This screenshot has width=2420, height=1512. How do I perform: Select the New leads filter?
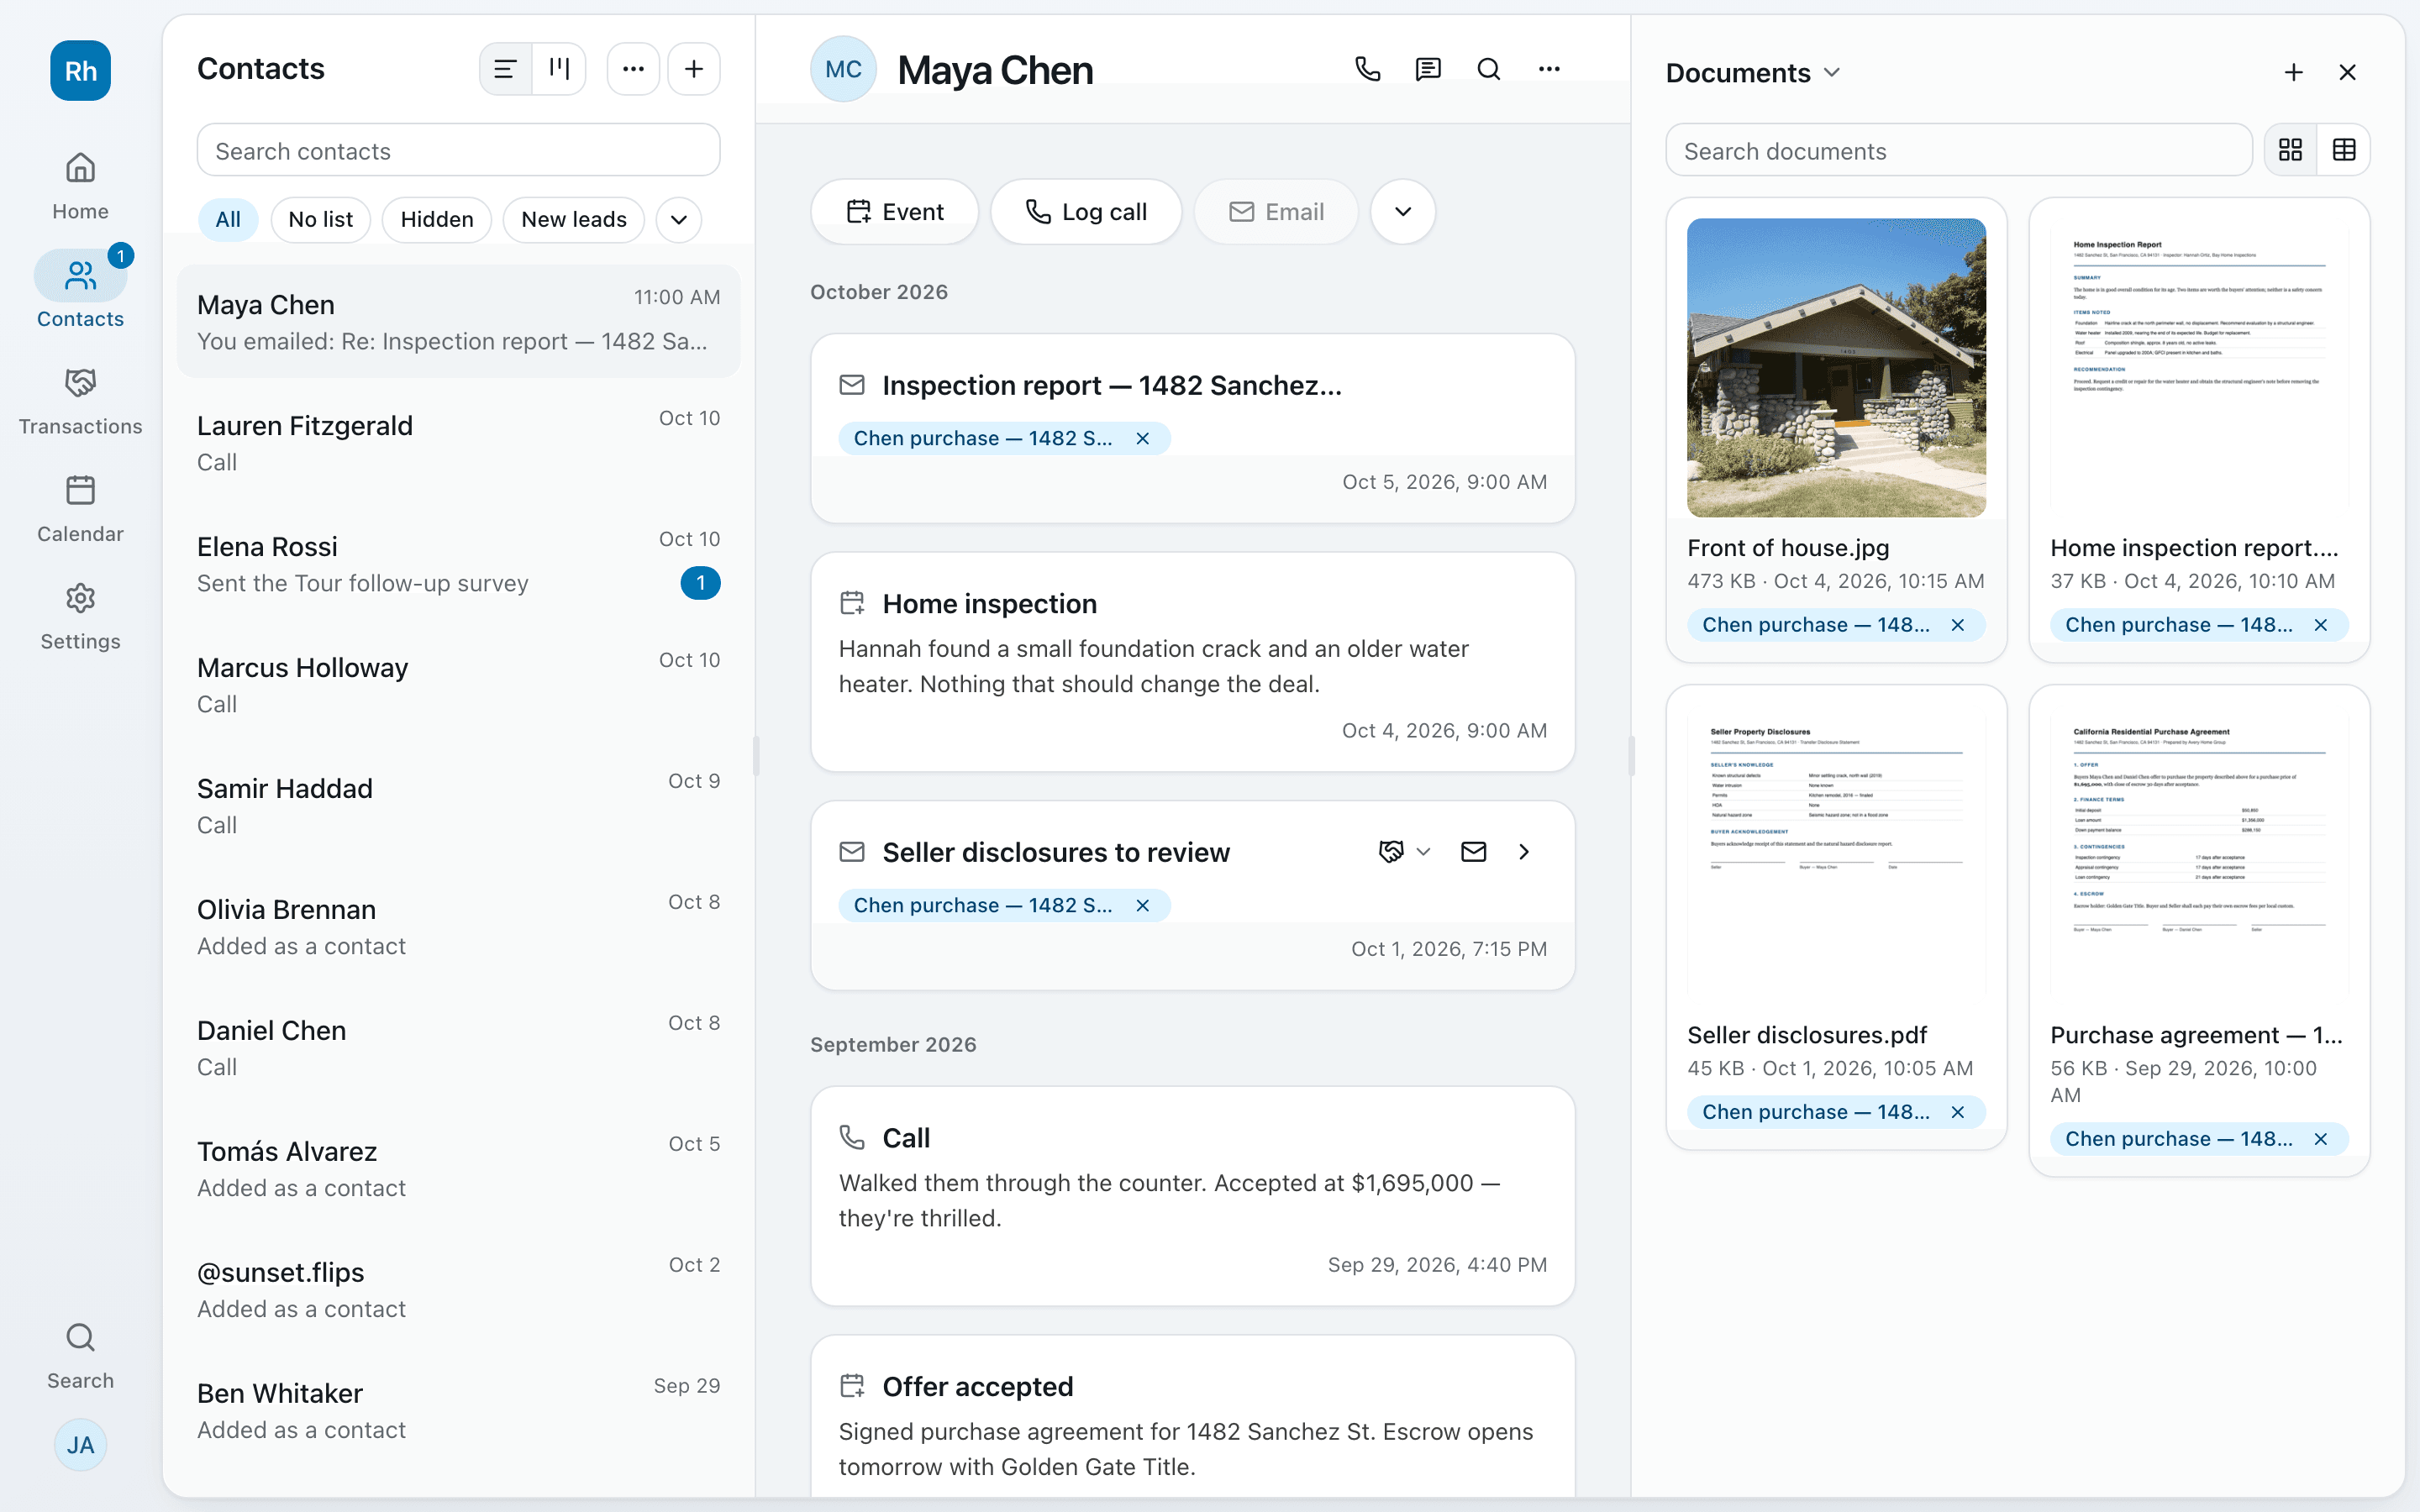pyautogui.click(x=574, y=220)
